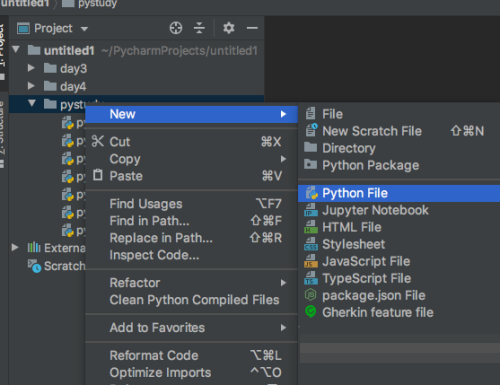Choose Clean Python Compiled Files

191,300
